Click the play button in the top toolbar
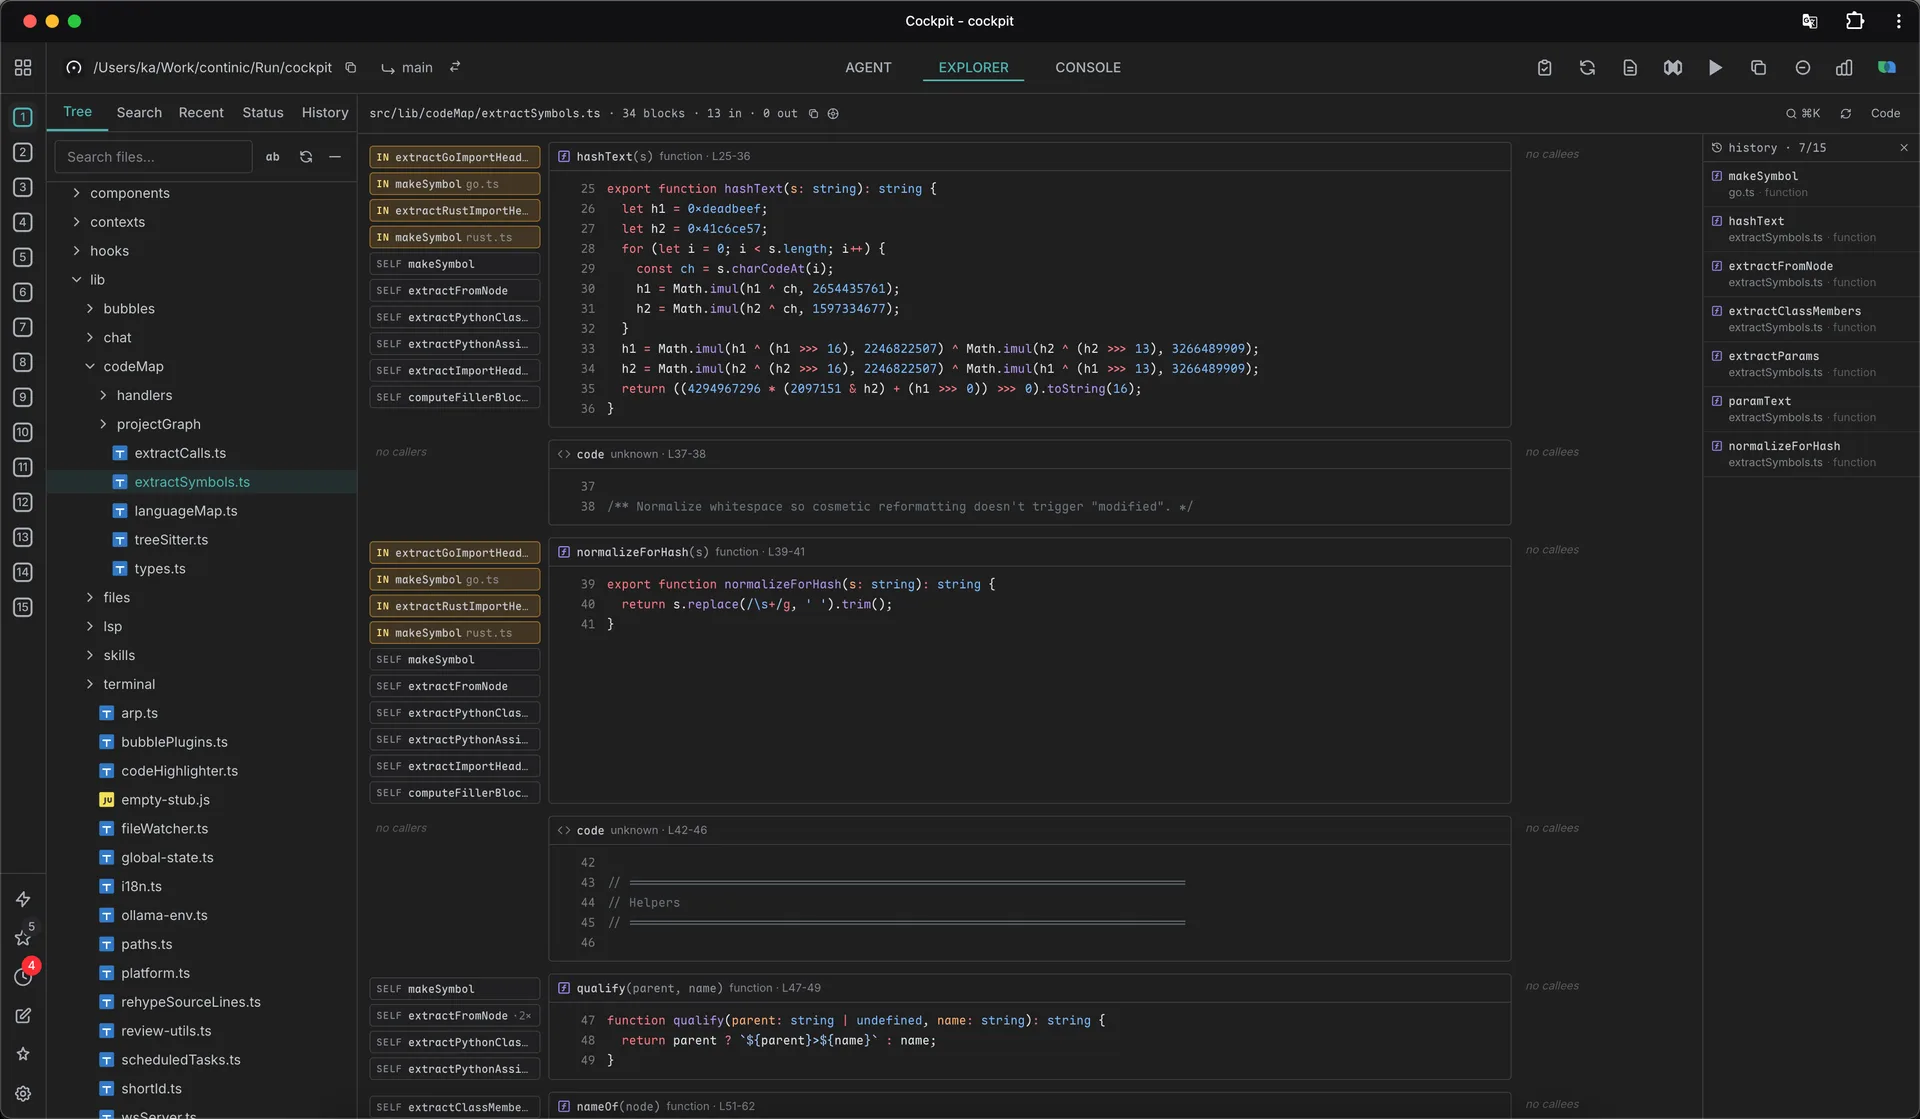Viewport: 1920px width, 1119px height. (x=1716, y=67)
